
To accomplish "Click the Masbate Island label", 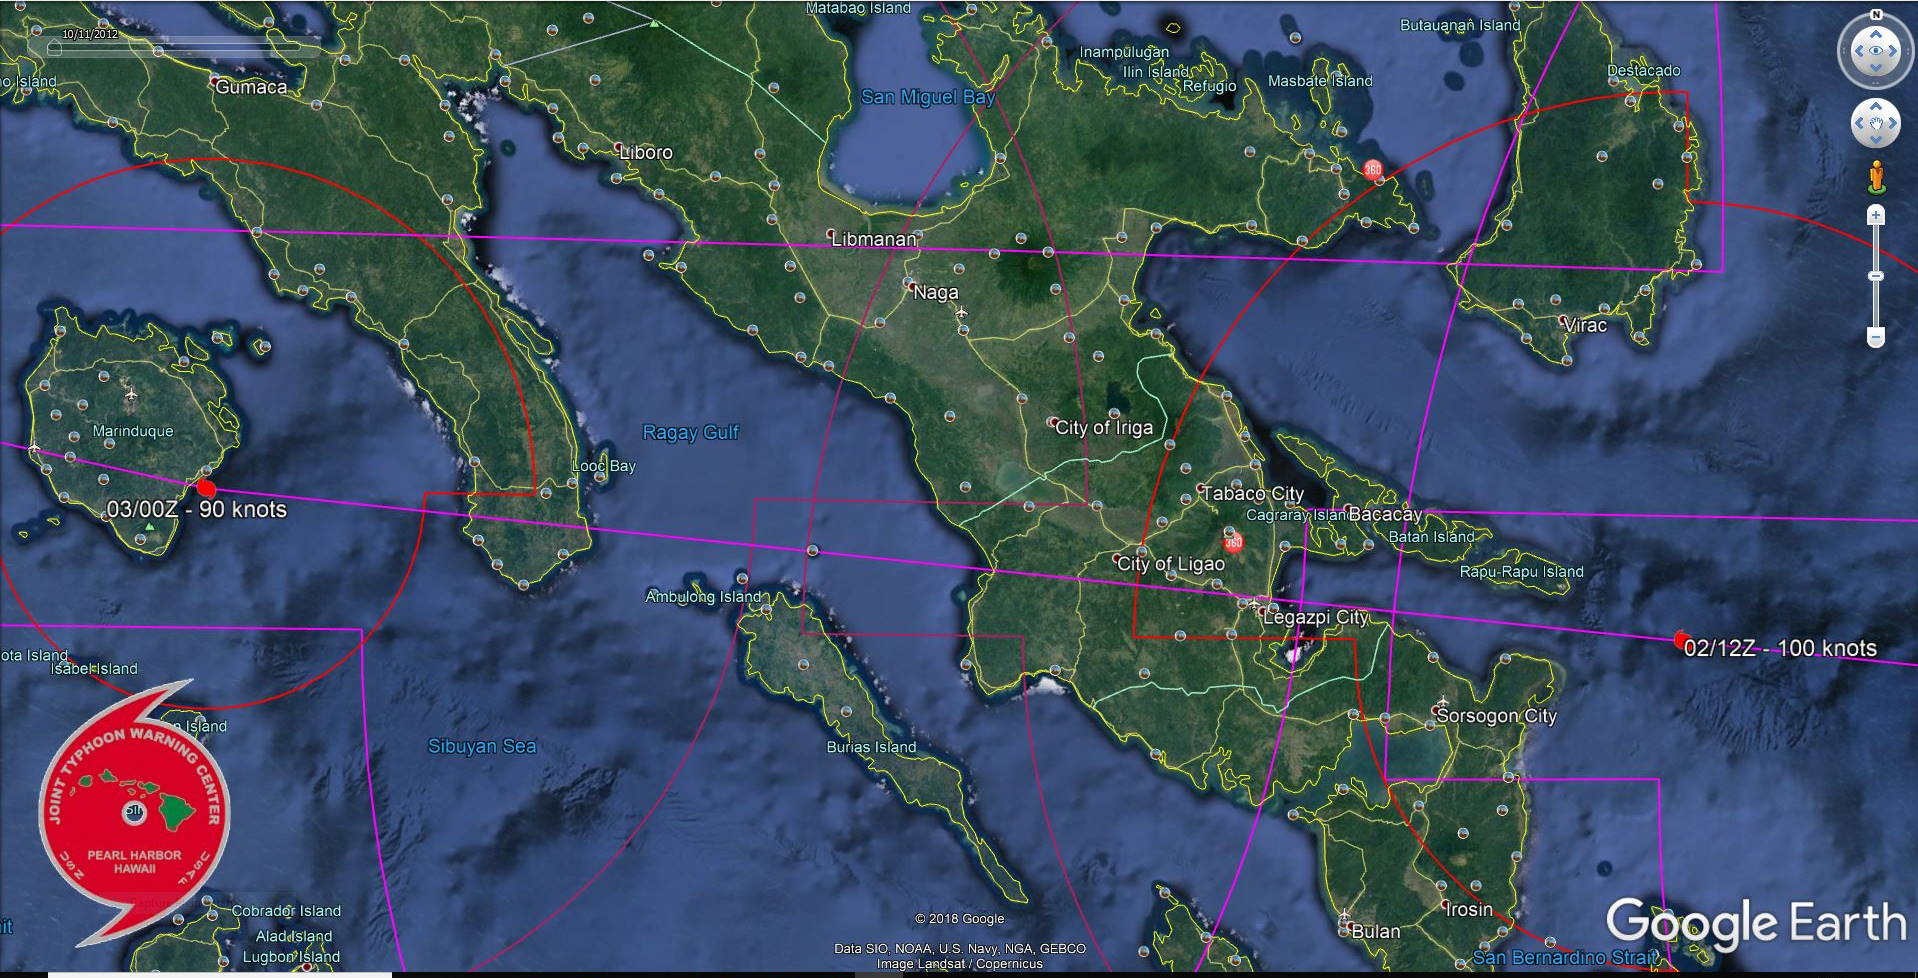I will pyautogui.click(x=1320, y=81).
